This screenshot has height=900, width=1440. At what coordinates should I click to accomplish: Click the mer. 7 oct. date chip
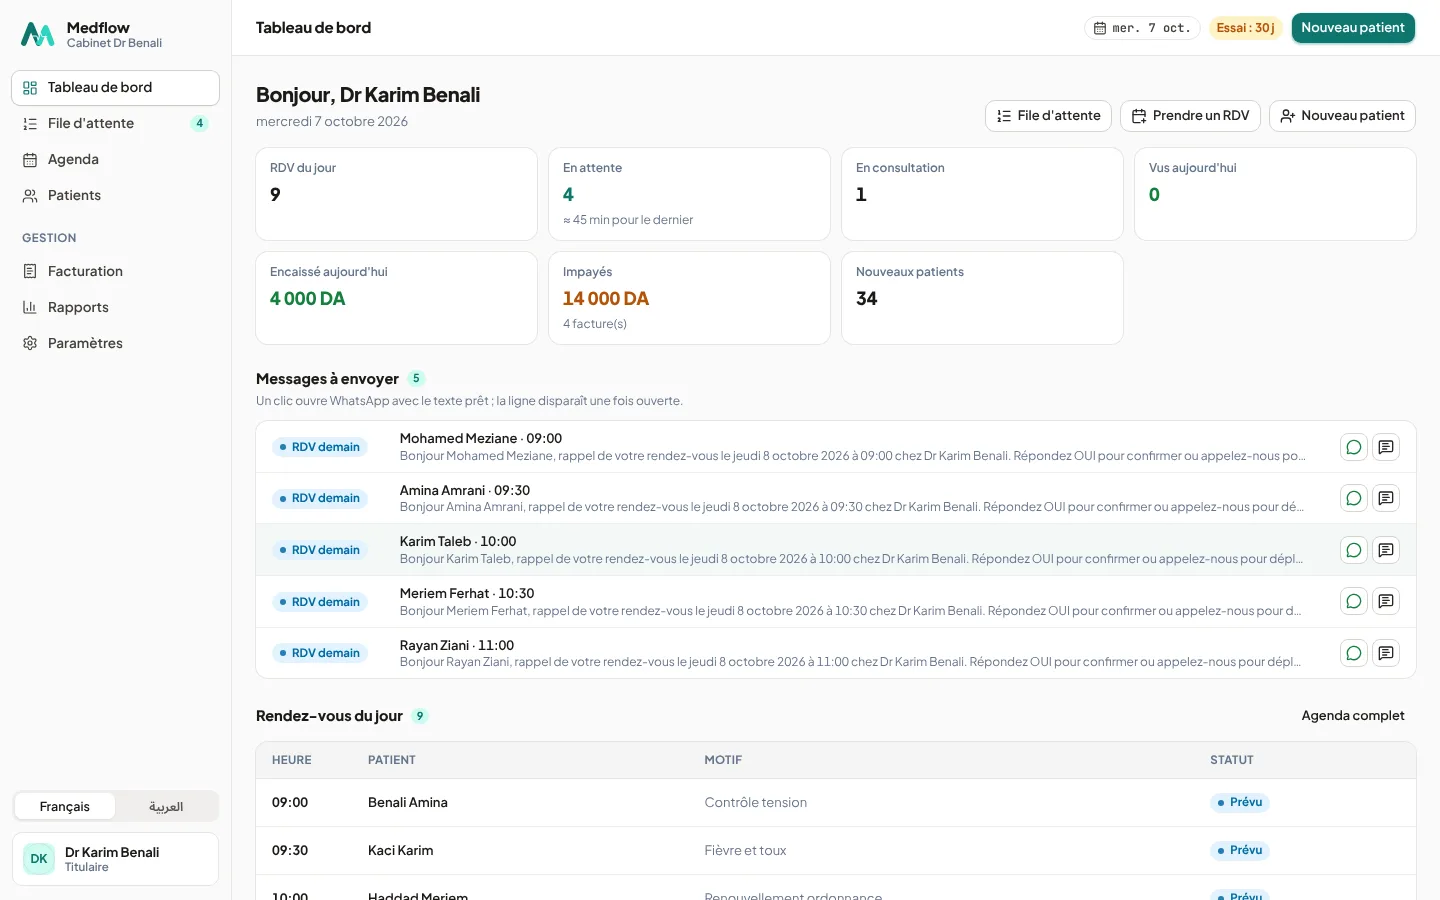click(x=1142, y=28)
